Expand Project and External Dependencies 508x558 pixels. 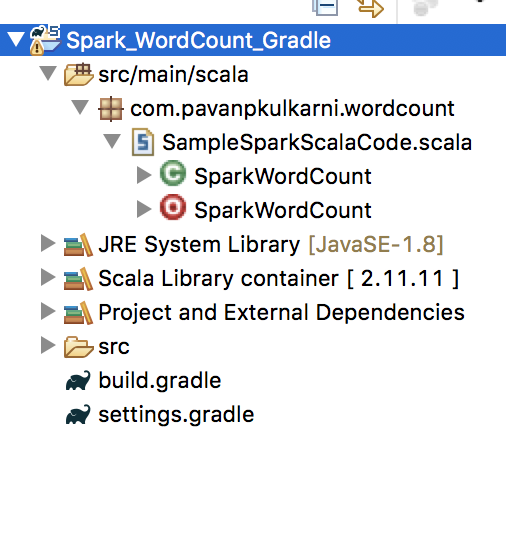(x=48, y=311)
